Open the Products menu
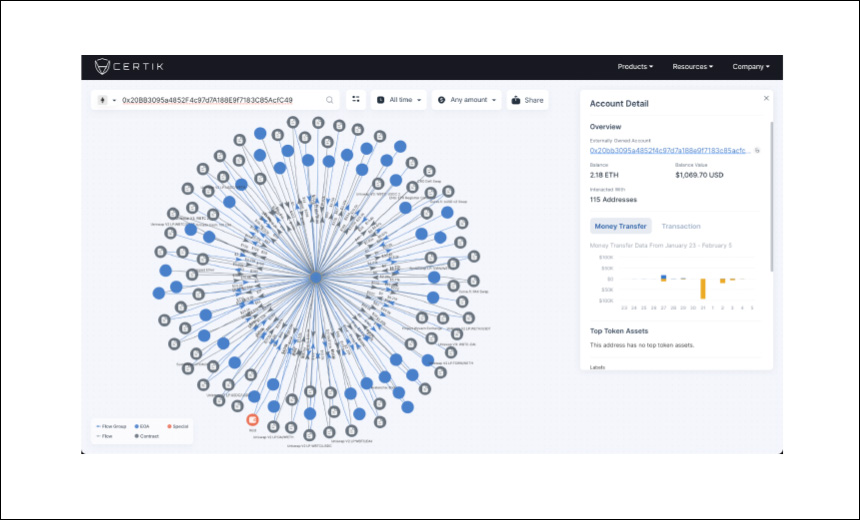The width and height of the screenshot is (860, 520). (x=635, y=67)
